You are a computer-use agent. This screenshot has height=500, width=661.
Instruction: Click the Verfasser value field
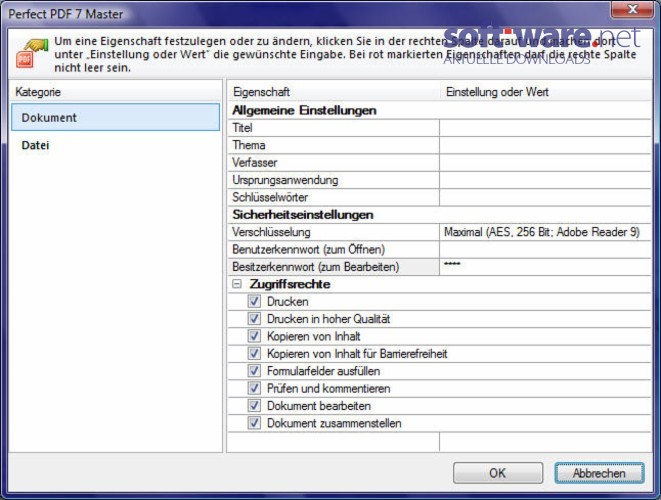[x=545, y=162]
